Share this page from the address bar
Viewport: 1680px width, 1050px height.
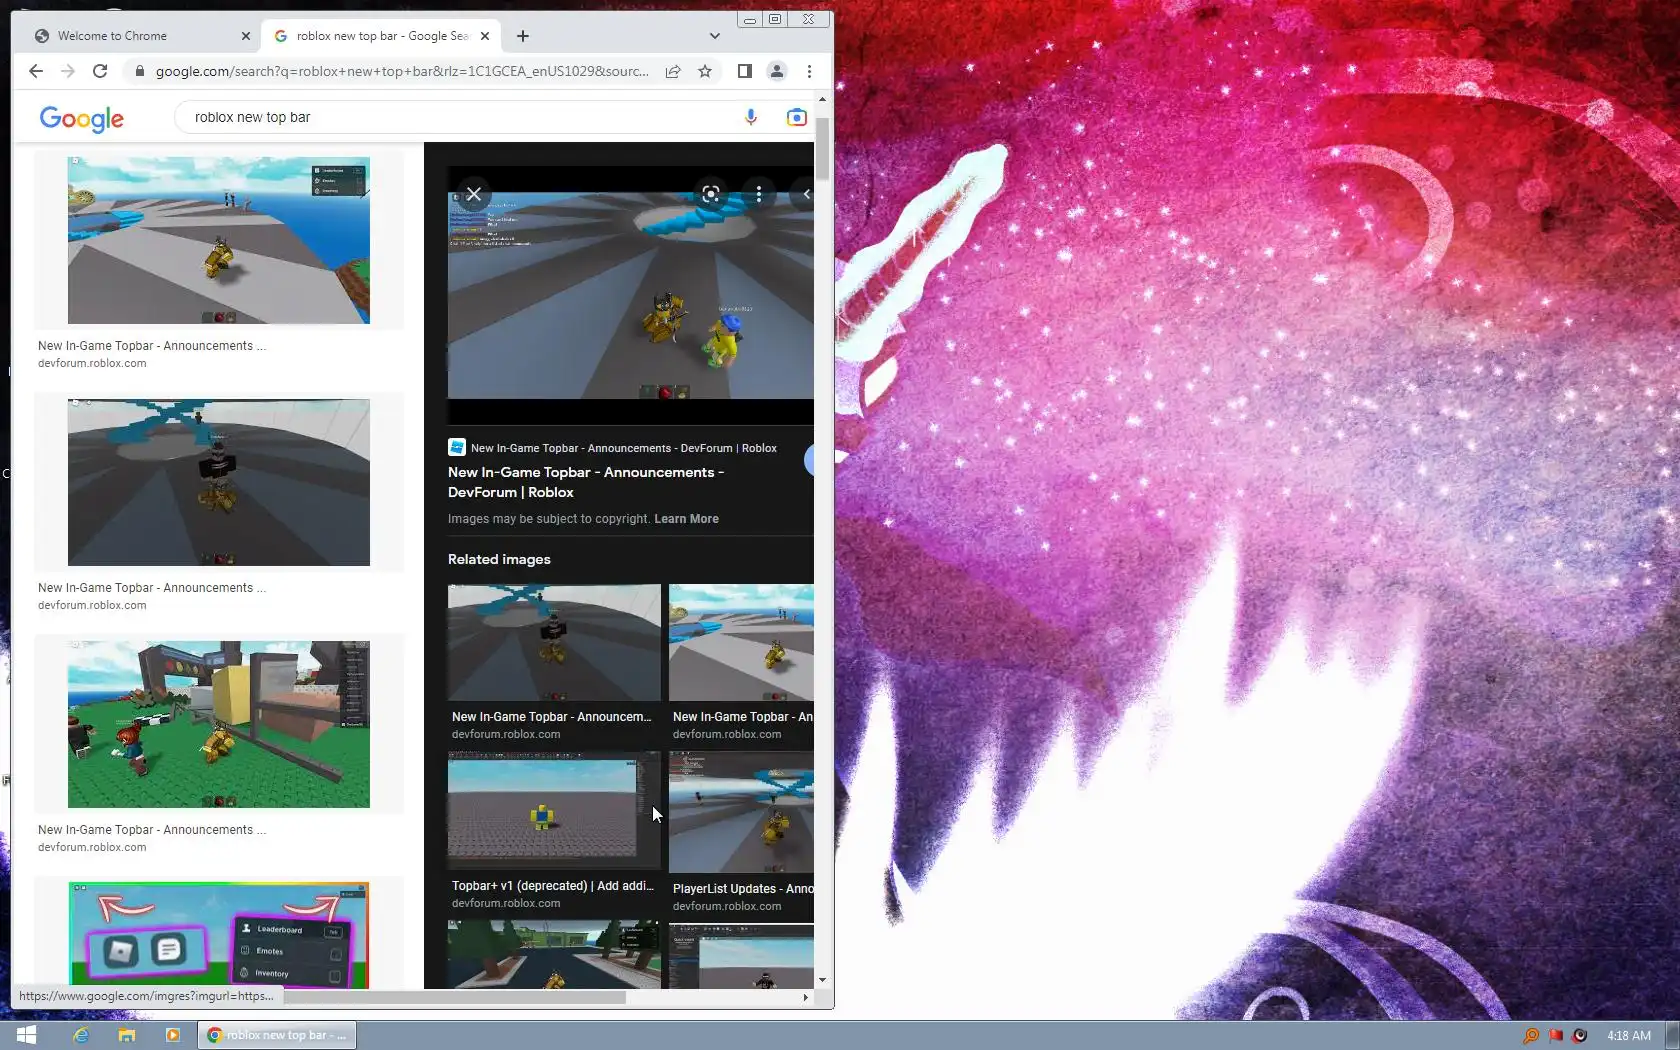673,71
